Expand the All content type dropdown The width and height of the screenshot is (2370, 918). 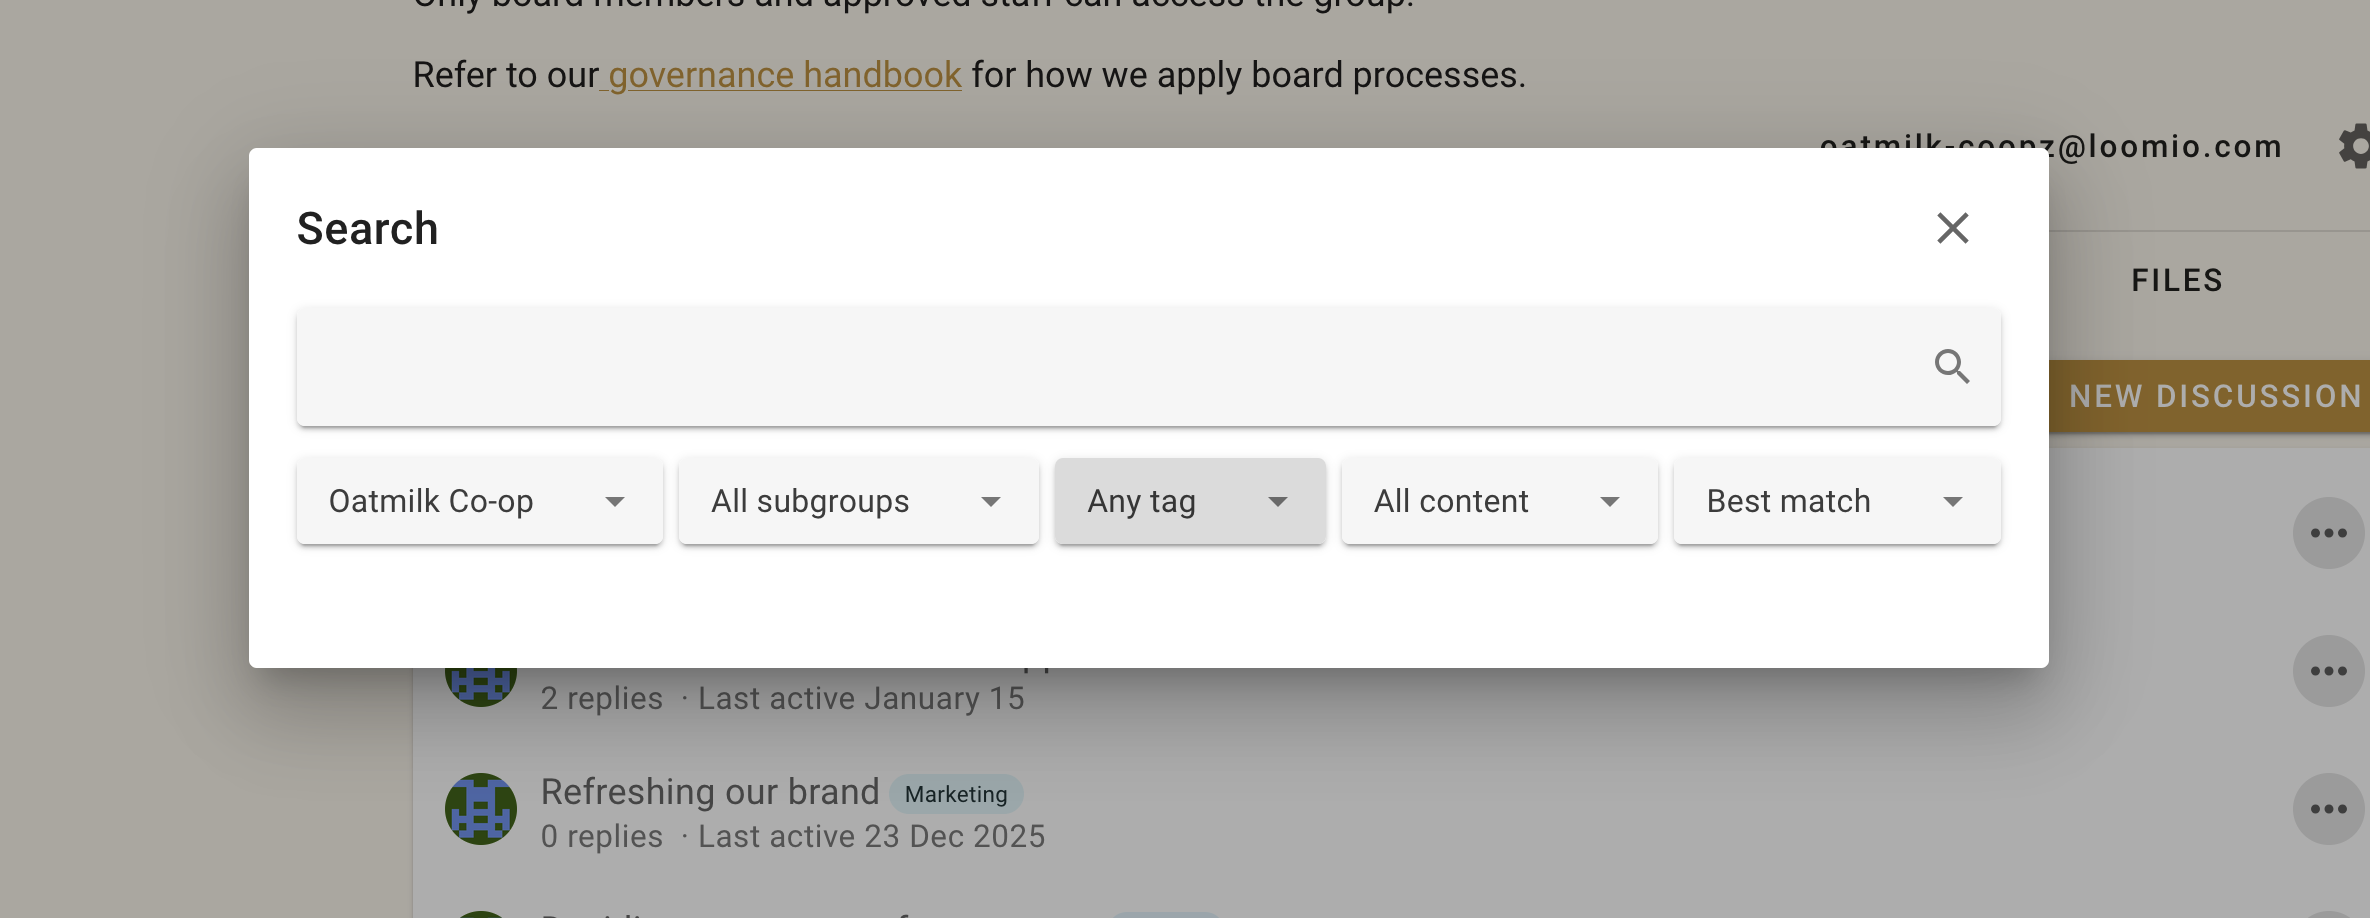(x=1498, y=501)
